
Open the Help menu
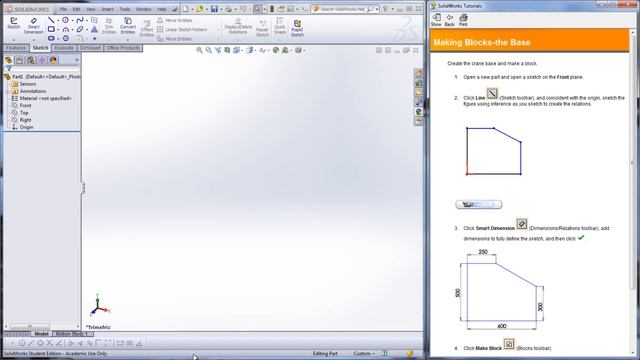pos(162,9)
